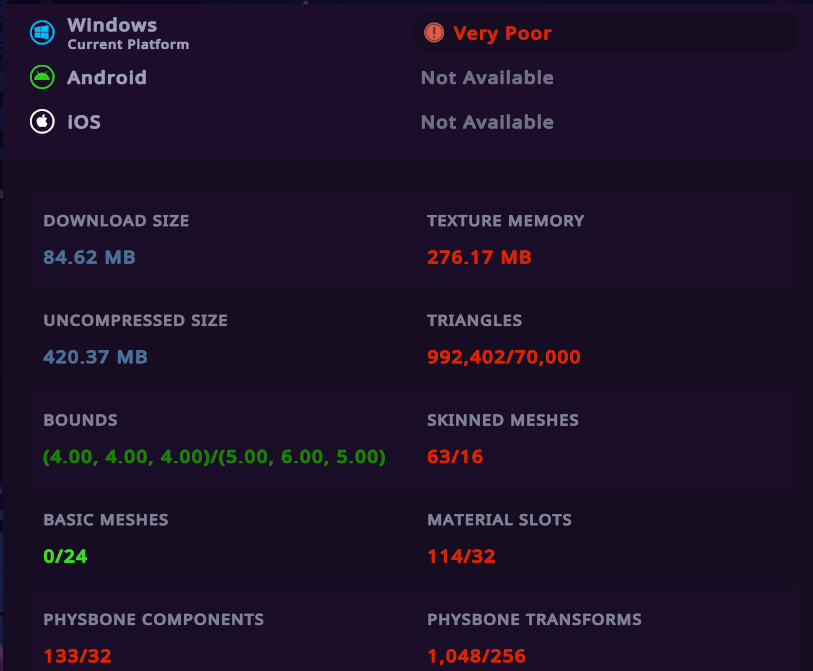Click iOS's Not Available status

(x=487, y=122)
